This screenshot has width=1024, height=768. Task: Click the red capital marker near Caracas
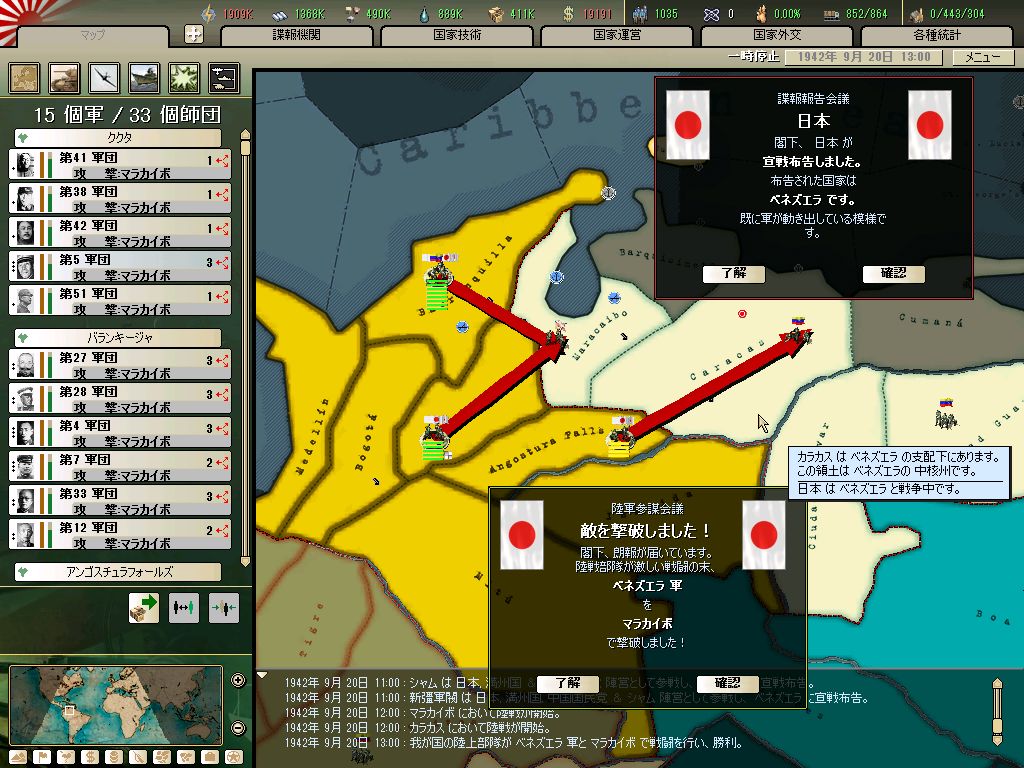[742, 314]
